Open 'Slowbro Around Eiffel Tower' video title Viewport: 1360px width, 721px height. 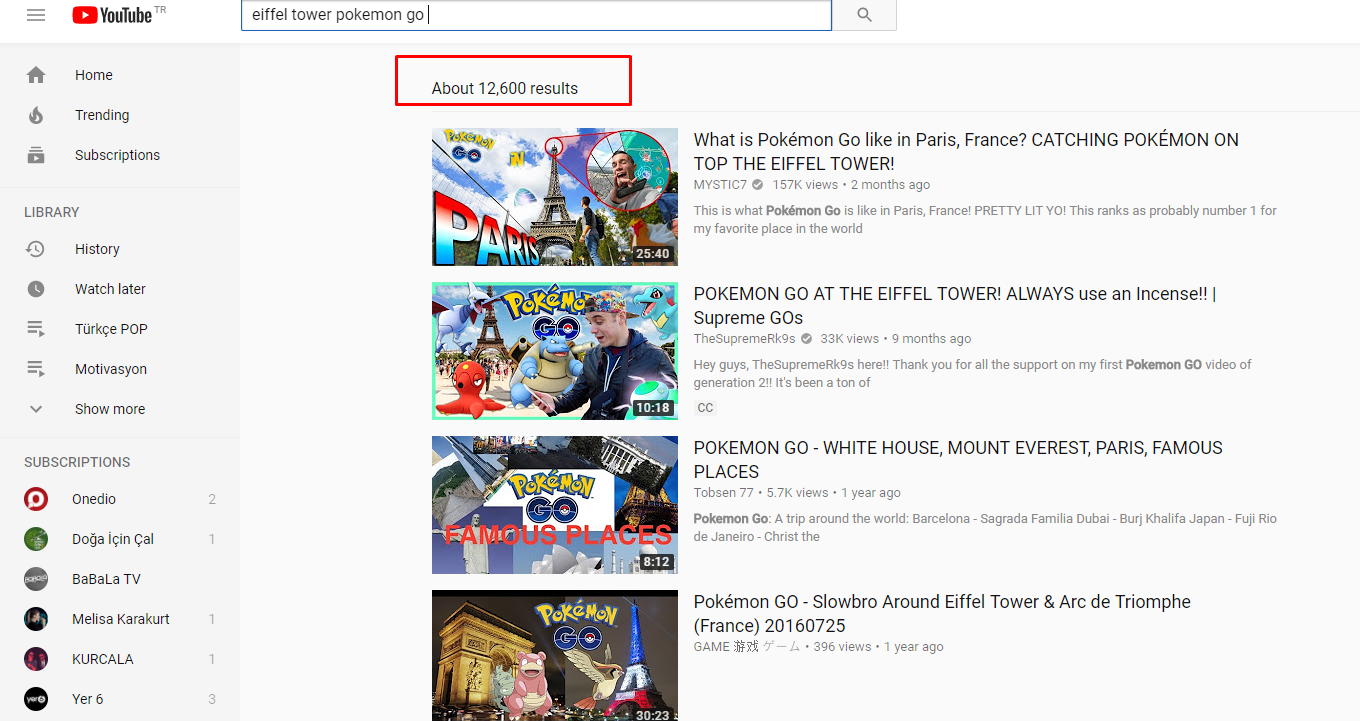pos(942,614)
